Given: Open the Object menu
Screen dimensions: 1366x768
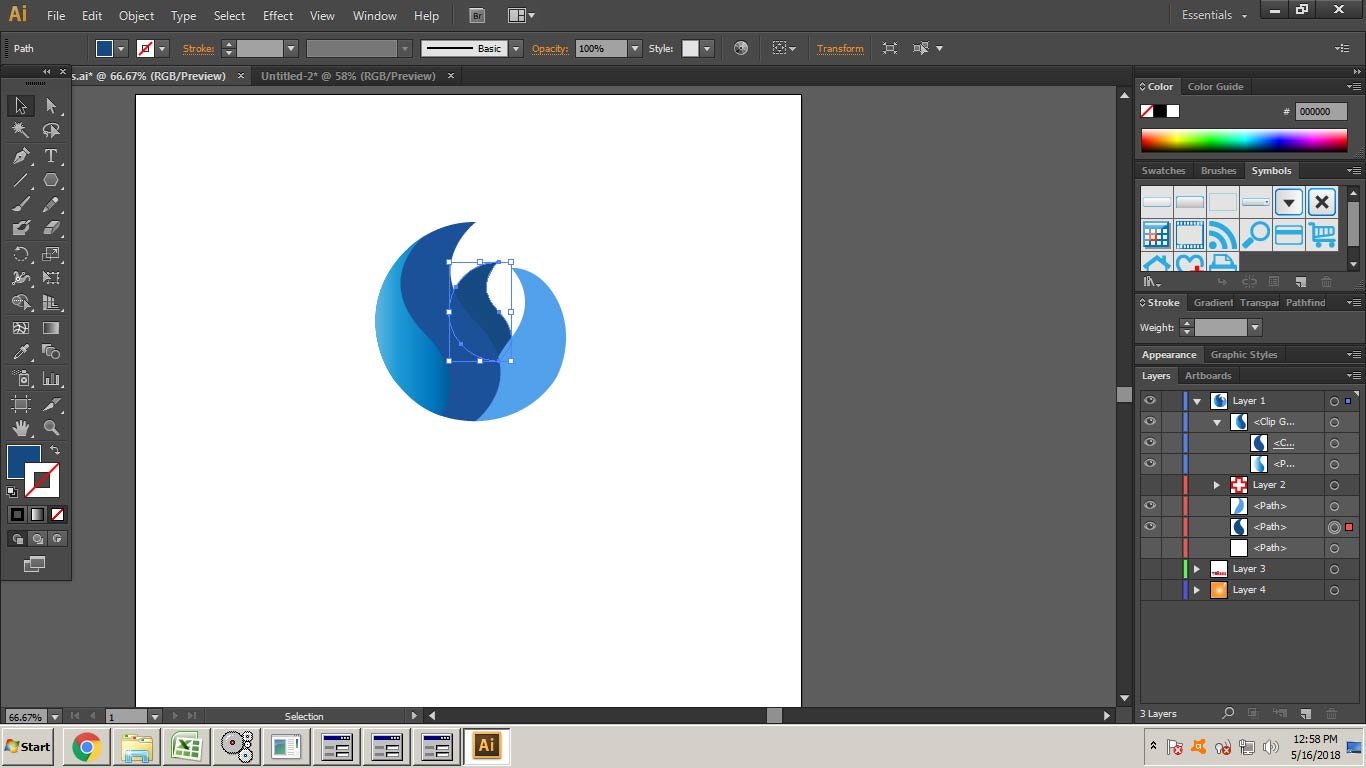Looking at the screenshot, I should pyautogui.click(x=137, y=16).
